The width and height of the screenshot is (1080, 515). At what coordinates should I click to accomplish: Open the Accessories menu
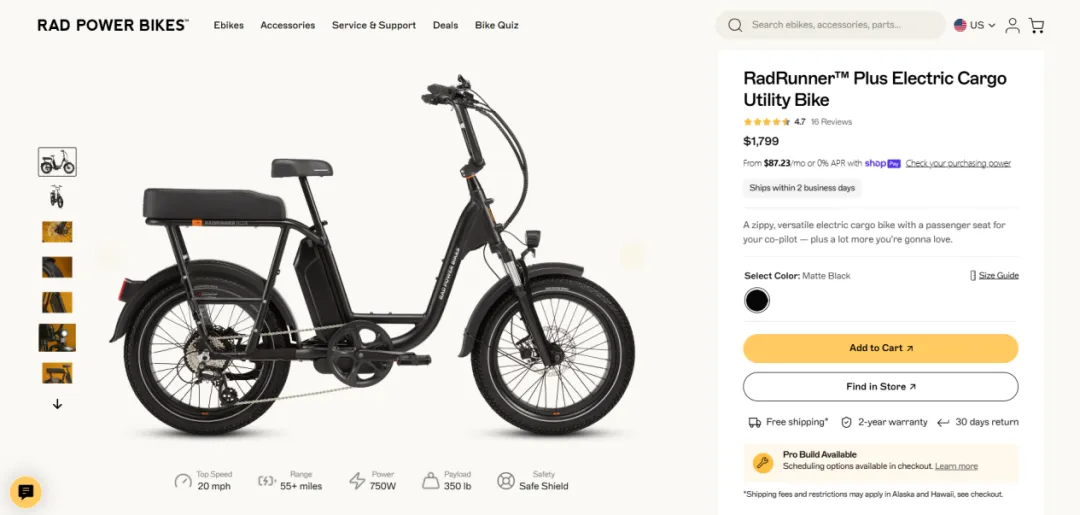pos(287,25)
